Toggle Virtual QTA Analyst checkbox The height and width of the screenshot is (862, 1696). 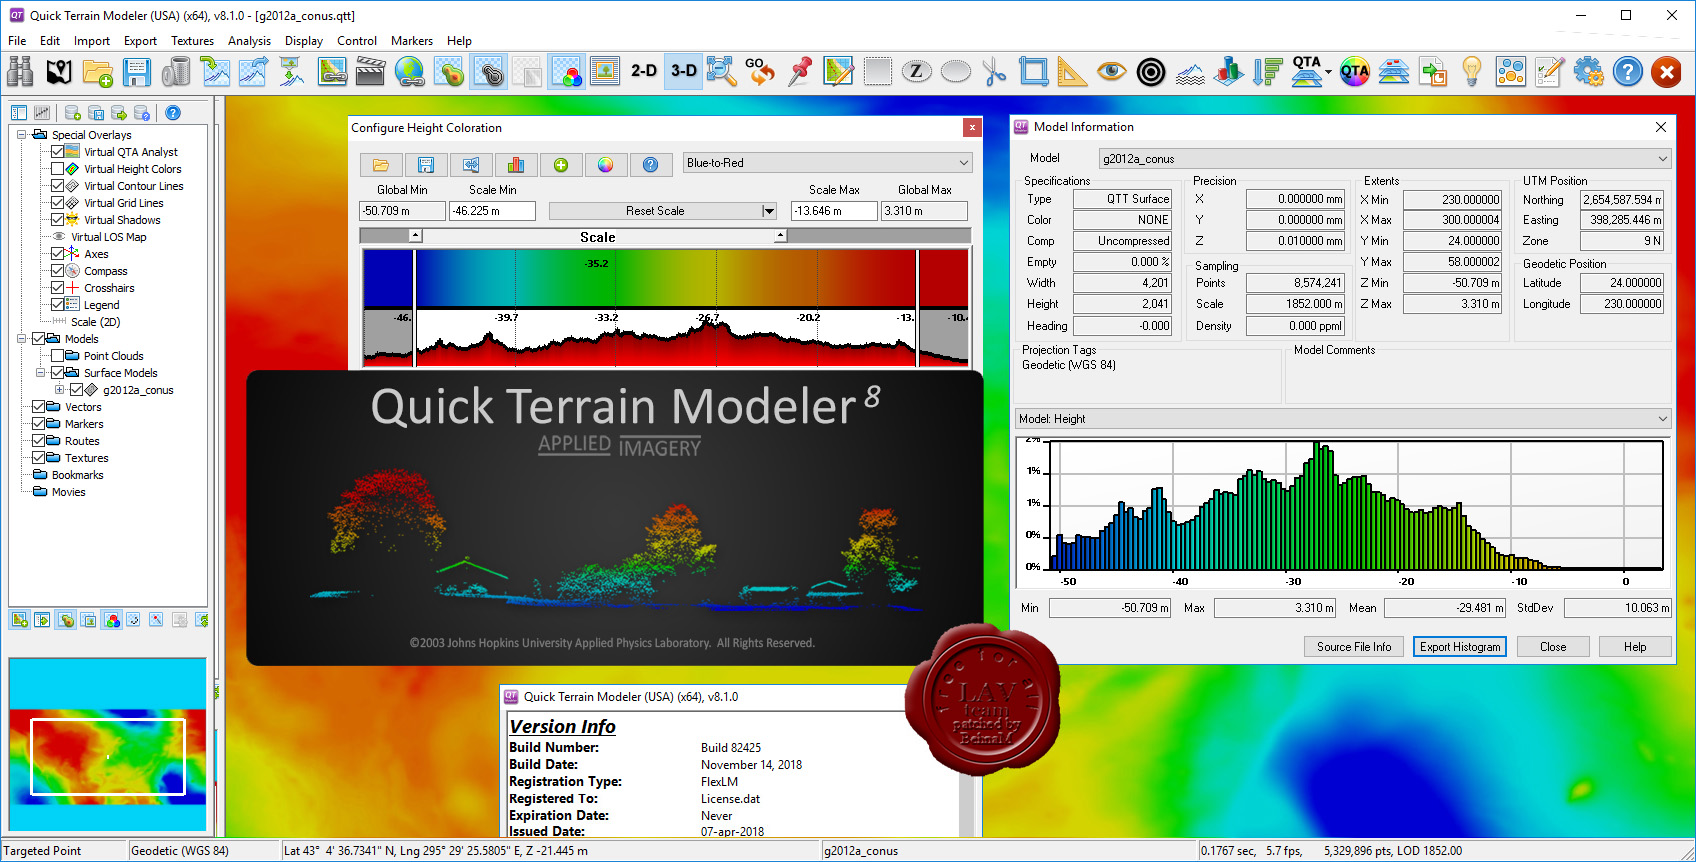58,152
